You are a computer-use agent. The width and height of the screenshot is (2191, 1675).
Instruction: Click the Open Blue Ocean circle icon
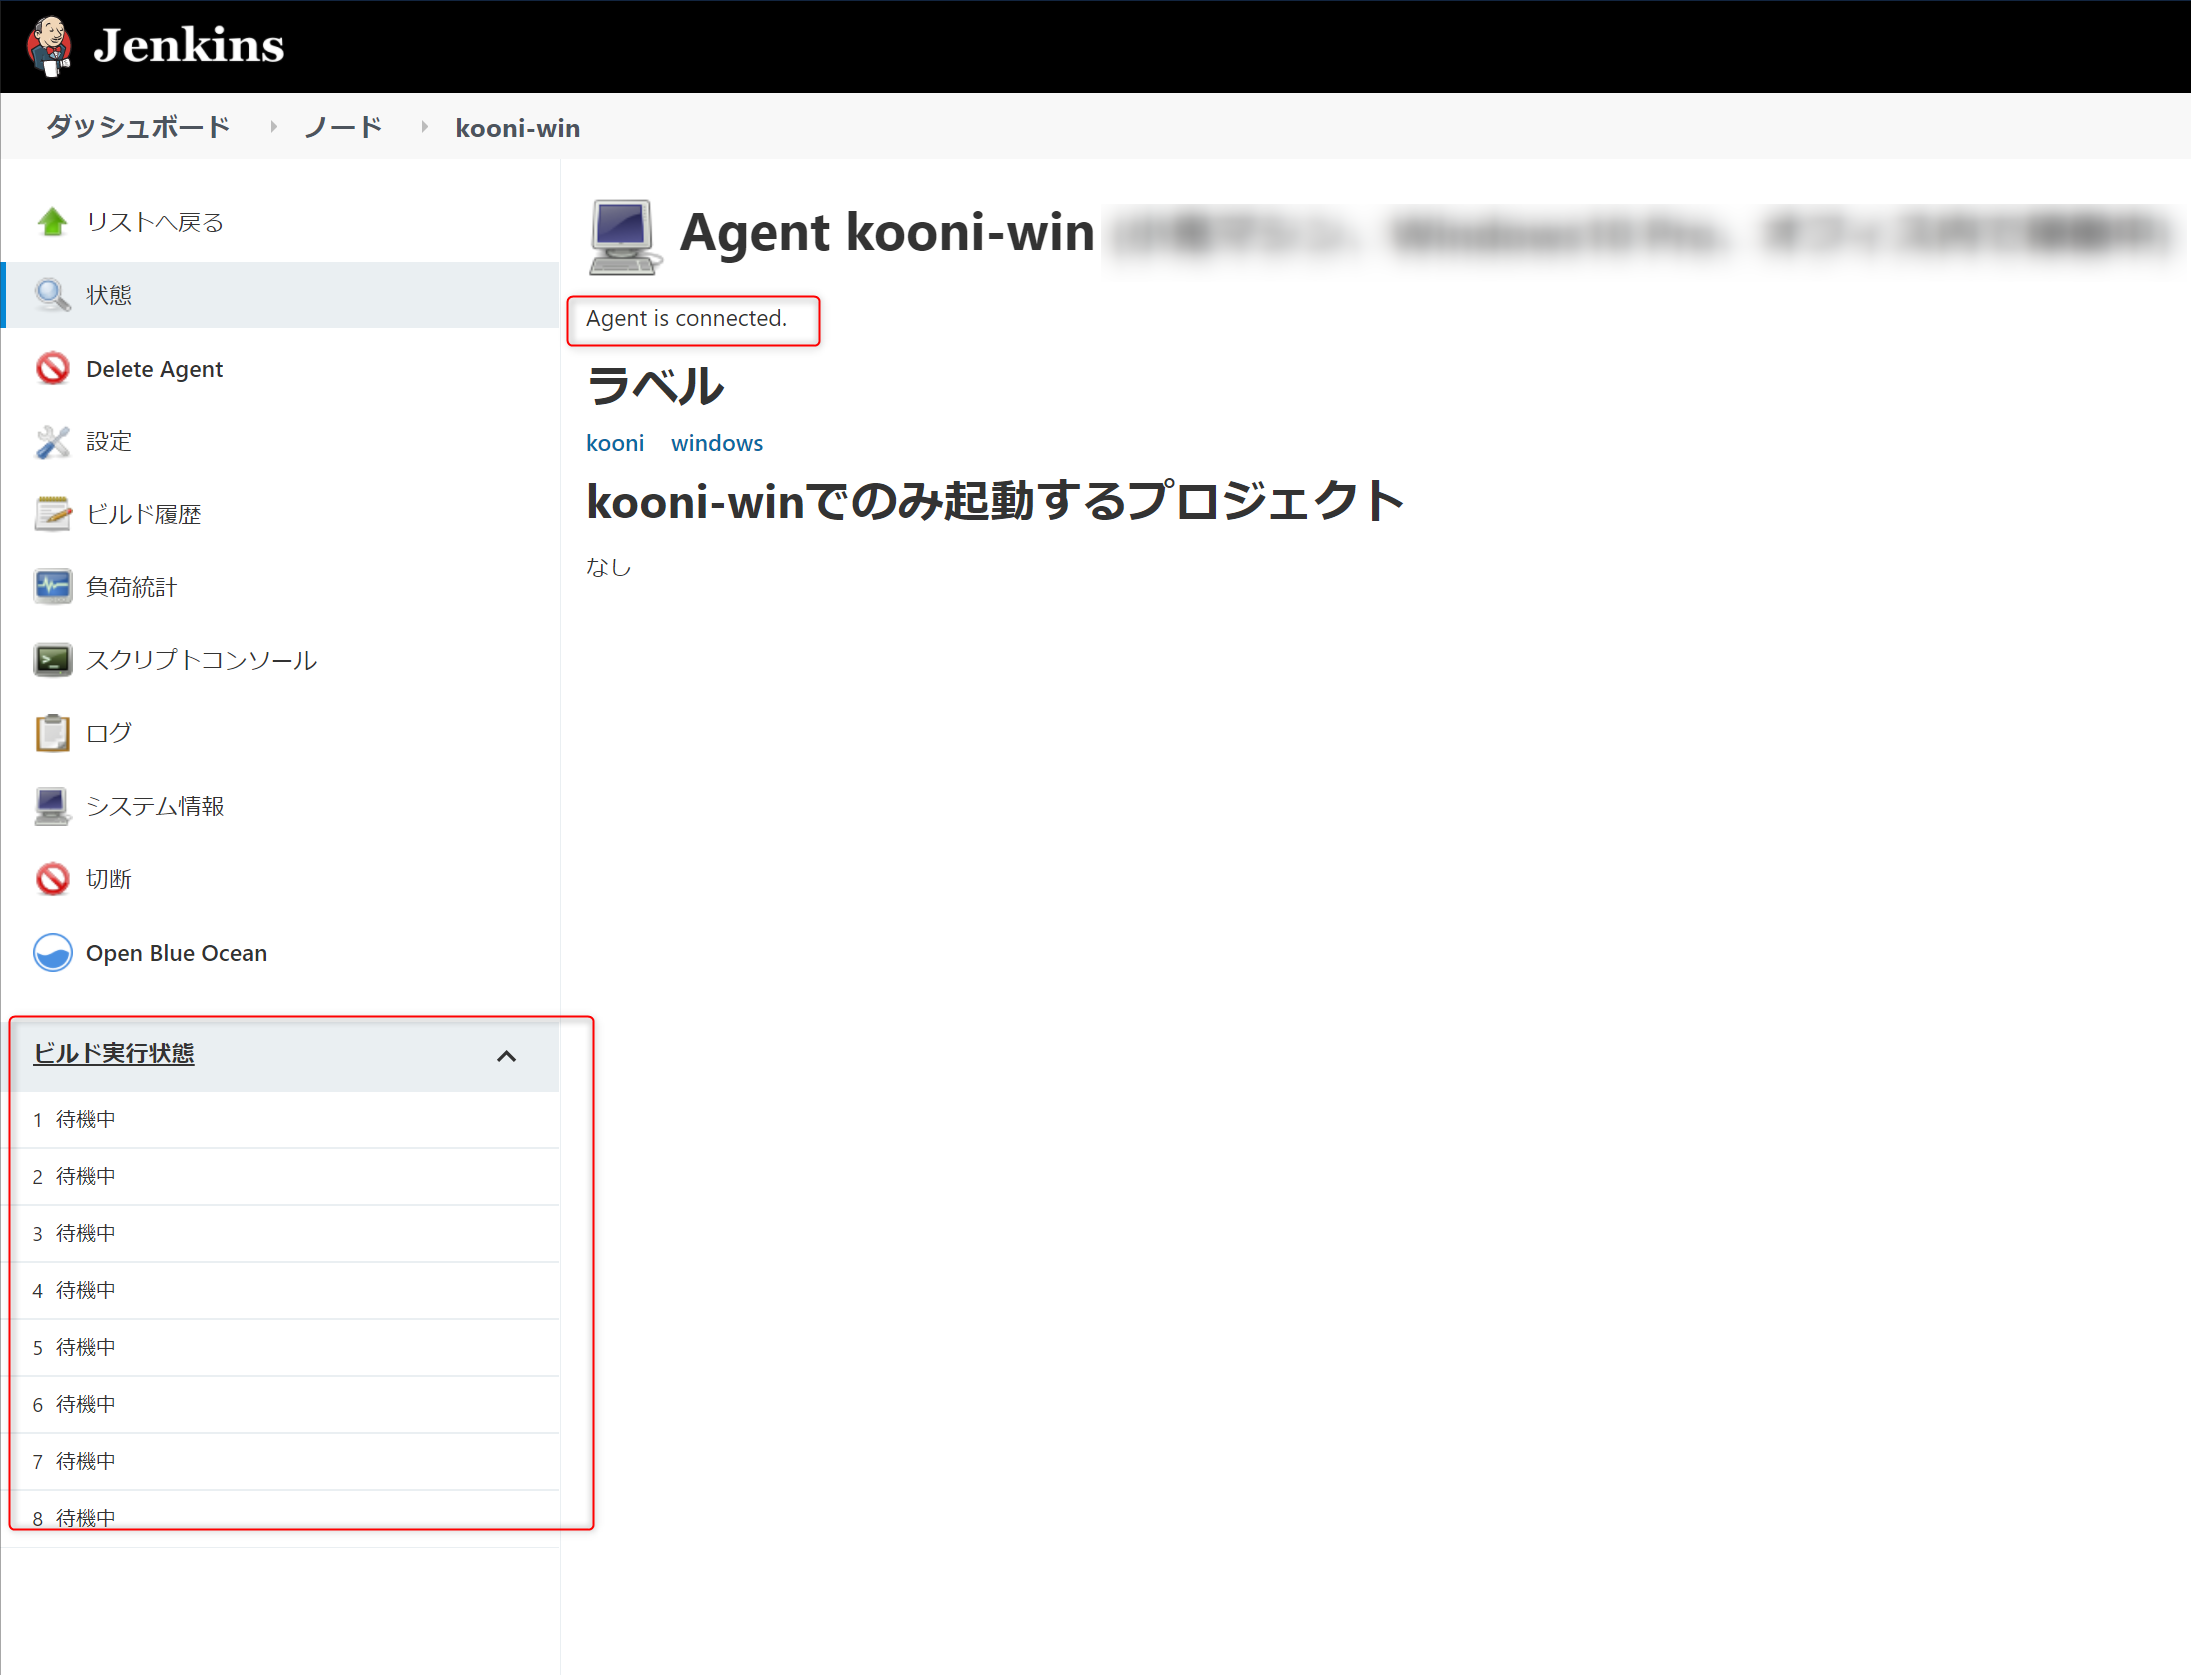tap(52, 953)
